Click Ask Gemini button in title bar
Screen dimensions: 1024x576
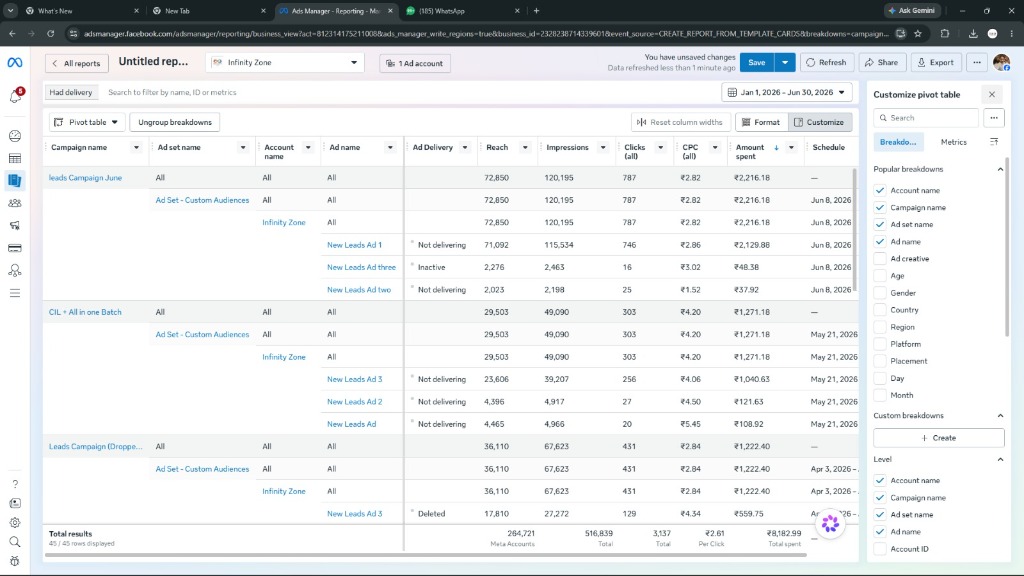tap(912, 10)
